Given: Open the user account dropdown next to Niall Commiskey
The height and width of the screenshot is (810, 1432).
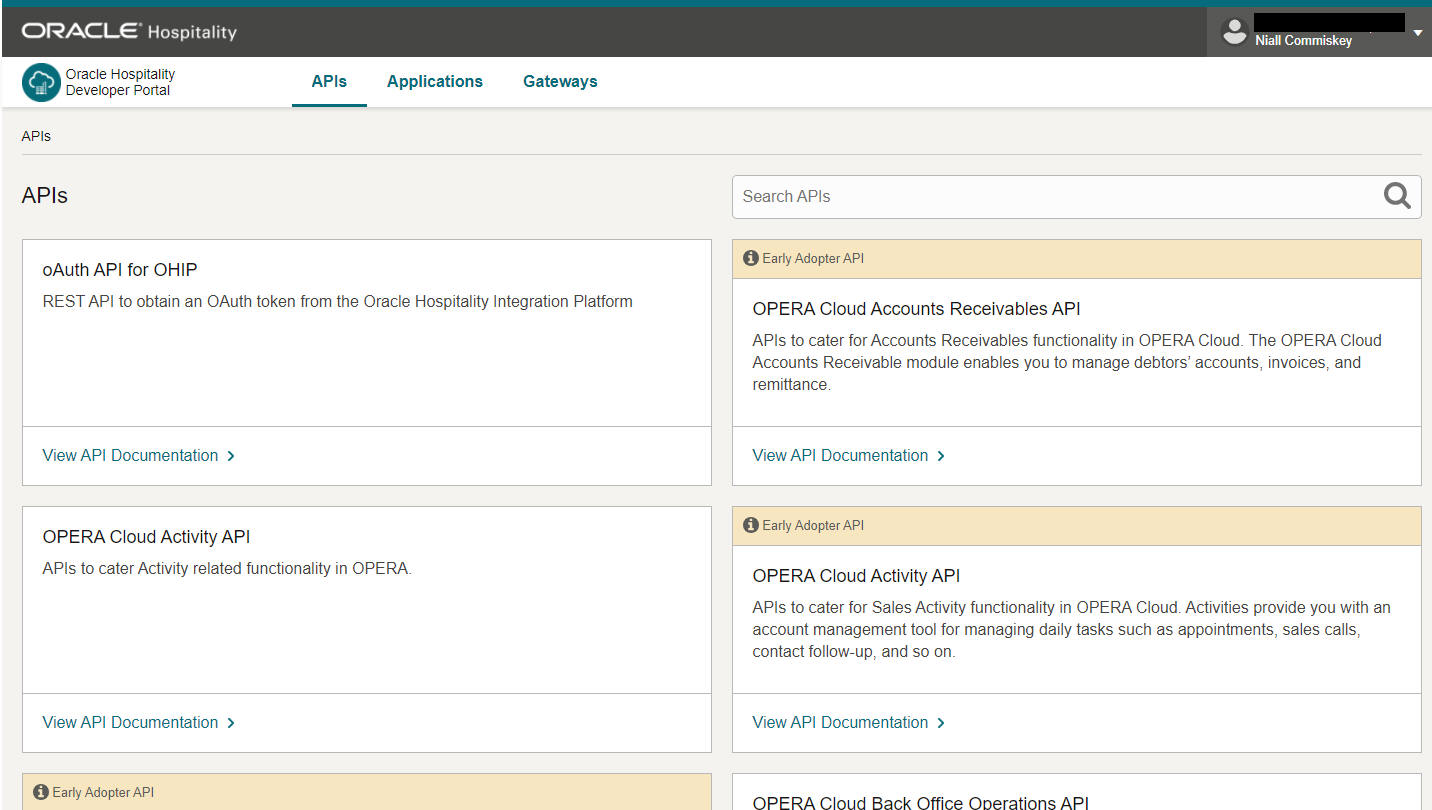Looking at the screenshot, I should click(x=1418, y=31).
